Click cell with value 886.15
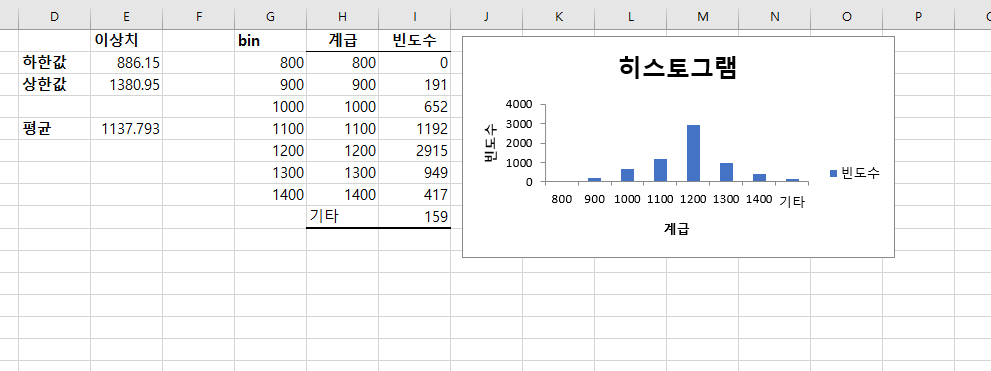 [126, 63]
